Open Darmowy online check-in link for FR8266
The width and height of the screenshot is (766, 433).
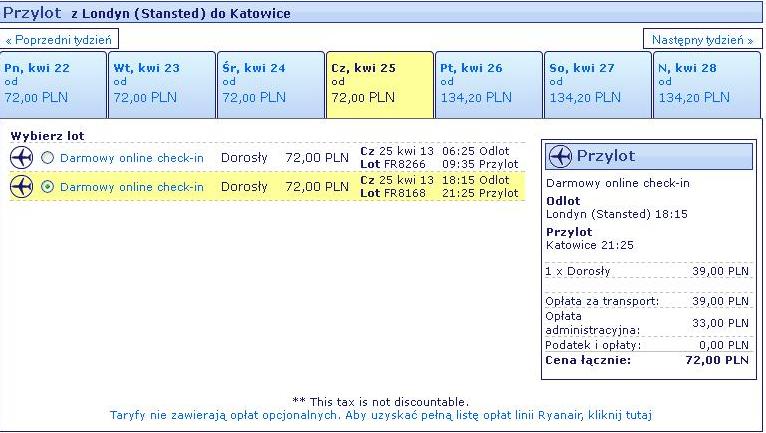click(132, 158)
